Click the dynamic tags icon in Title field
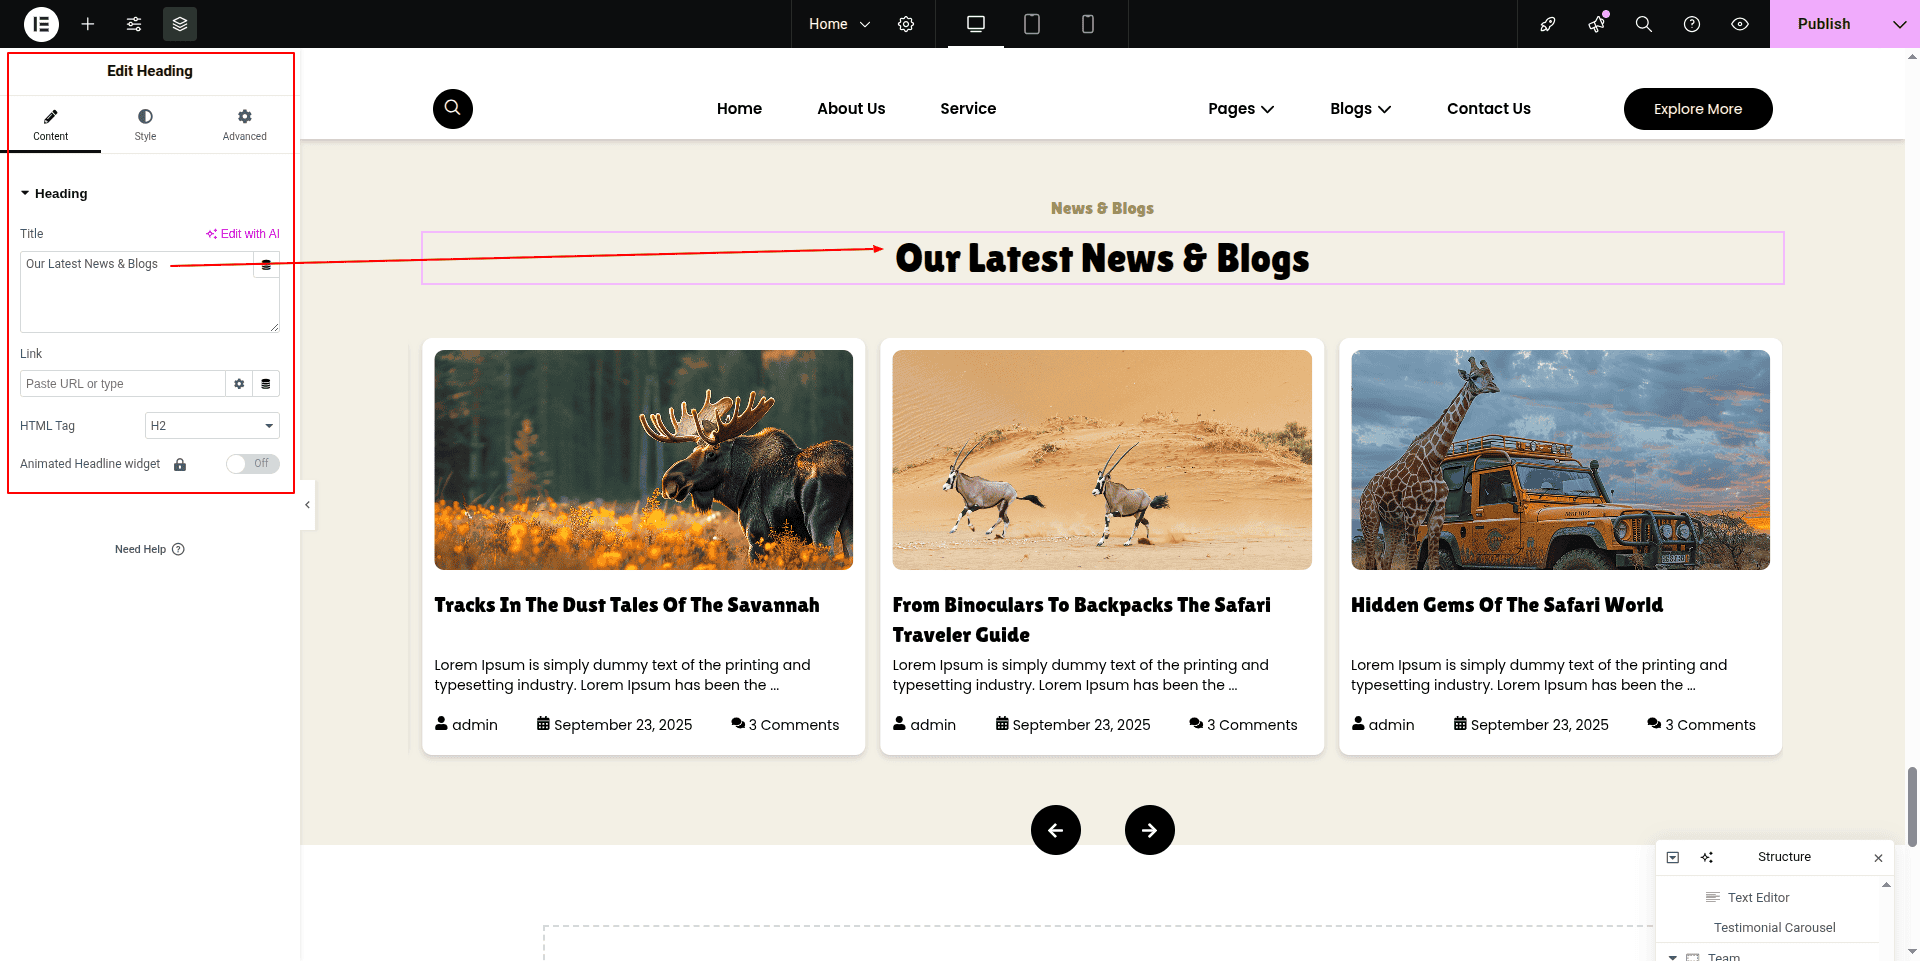1920x961 pixels. tap(266, 265)
